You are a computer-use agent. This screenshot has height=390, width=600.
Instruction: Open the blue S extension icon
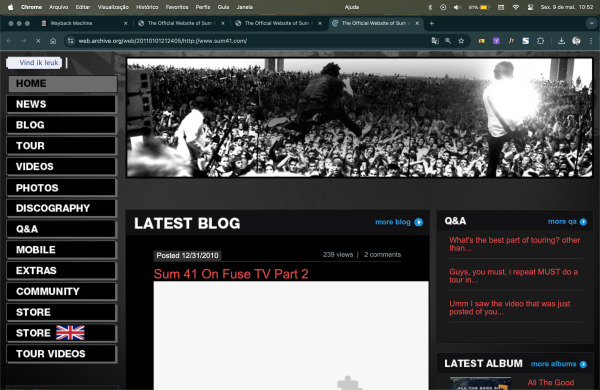(526, 41)
